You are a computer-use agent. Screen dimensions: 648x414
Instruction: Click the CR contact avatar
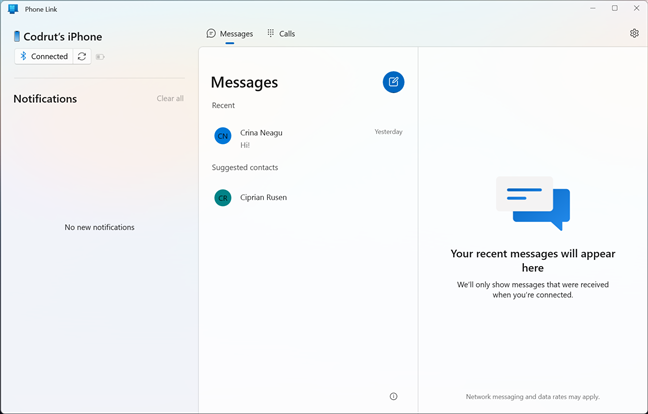click(x=222, y=197)
